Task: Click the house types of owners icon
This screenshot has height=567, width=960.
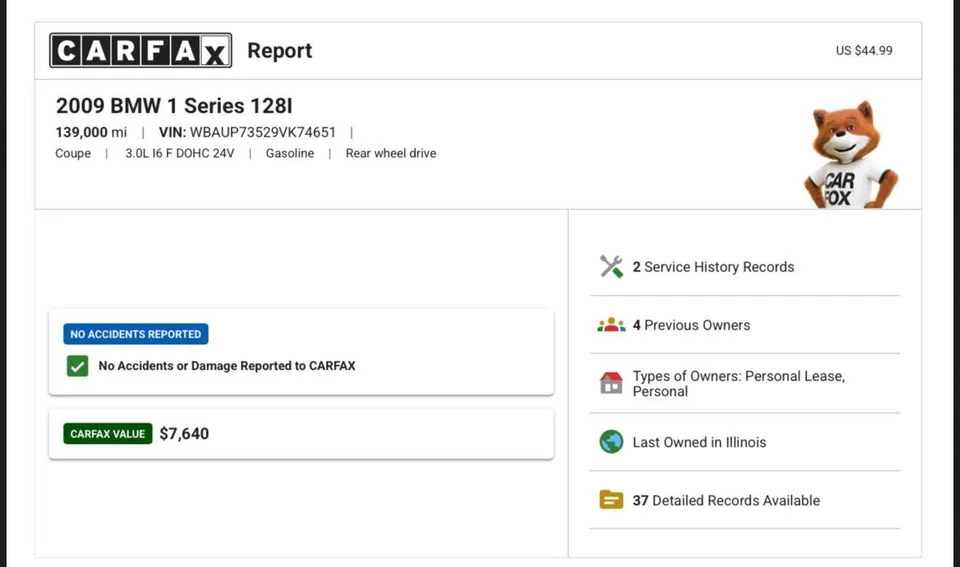Action: (611, 383)
